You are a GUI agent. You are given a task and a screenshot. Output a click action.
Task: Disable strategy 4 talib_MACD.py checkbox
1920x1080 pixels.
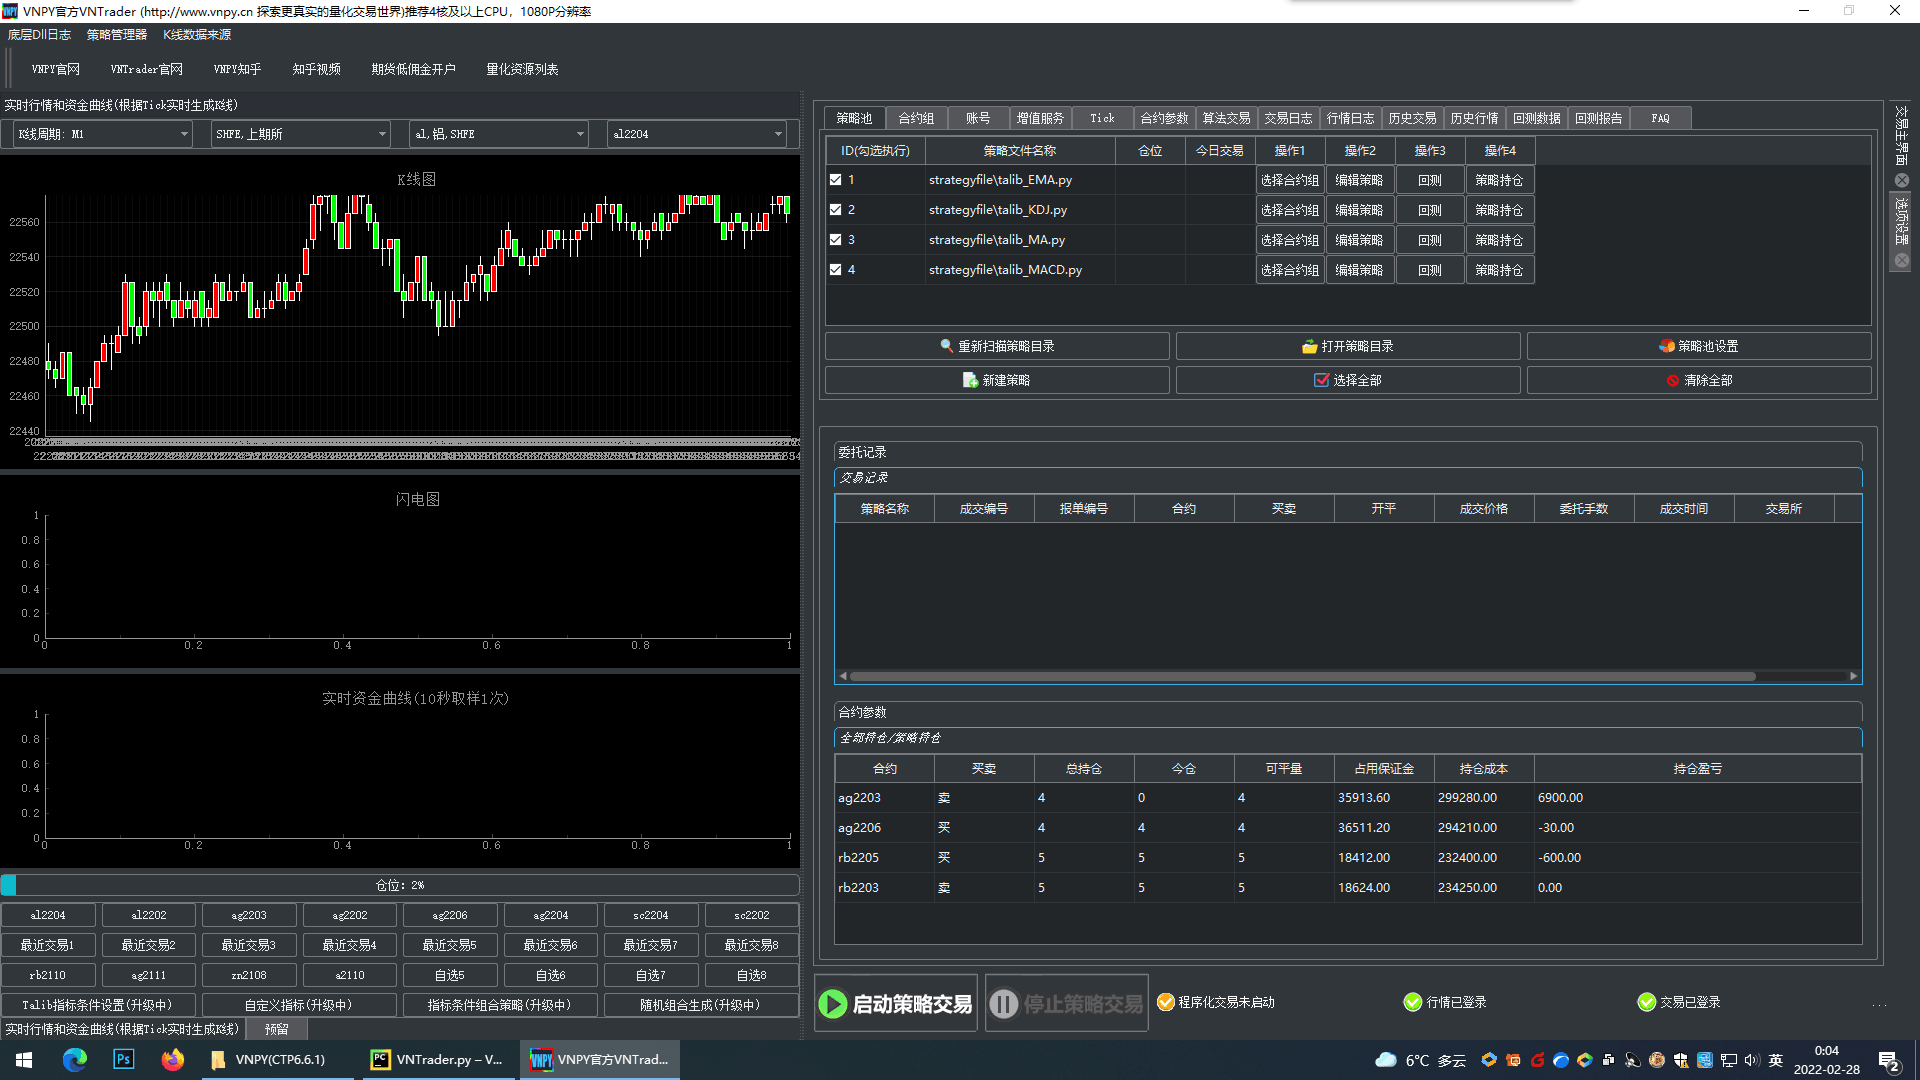click(x=836, y=270)
